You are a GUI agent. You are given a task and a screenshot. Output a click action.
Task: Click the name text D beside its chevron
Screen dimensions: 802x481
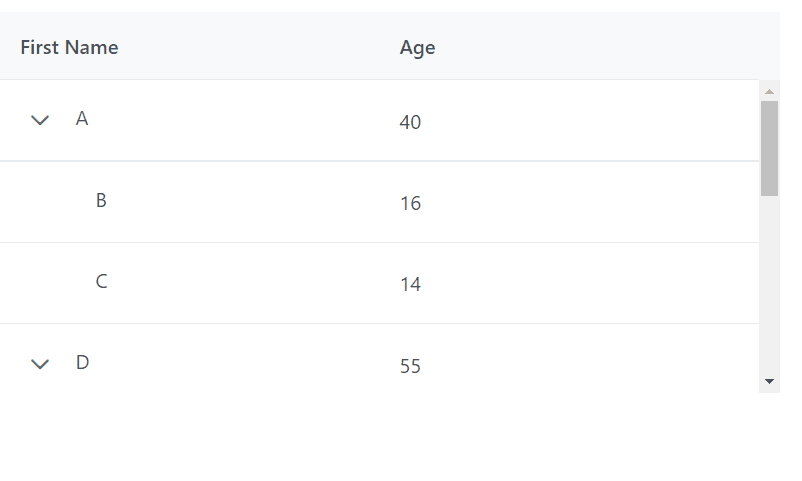coord(82,362)
